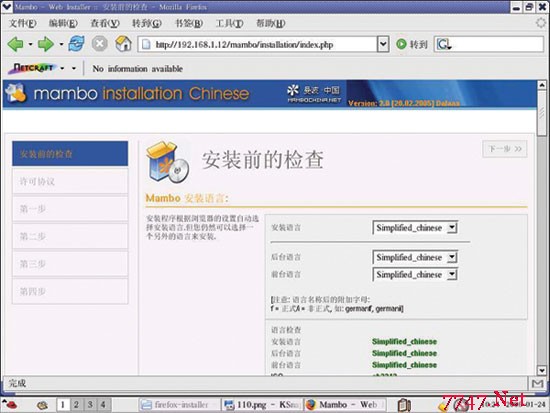Click the grey stop loading icon
Screen dimensions: 550x413
[x=100, y=44]
